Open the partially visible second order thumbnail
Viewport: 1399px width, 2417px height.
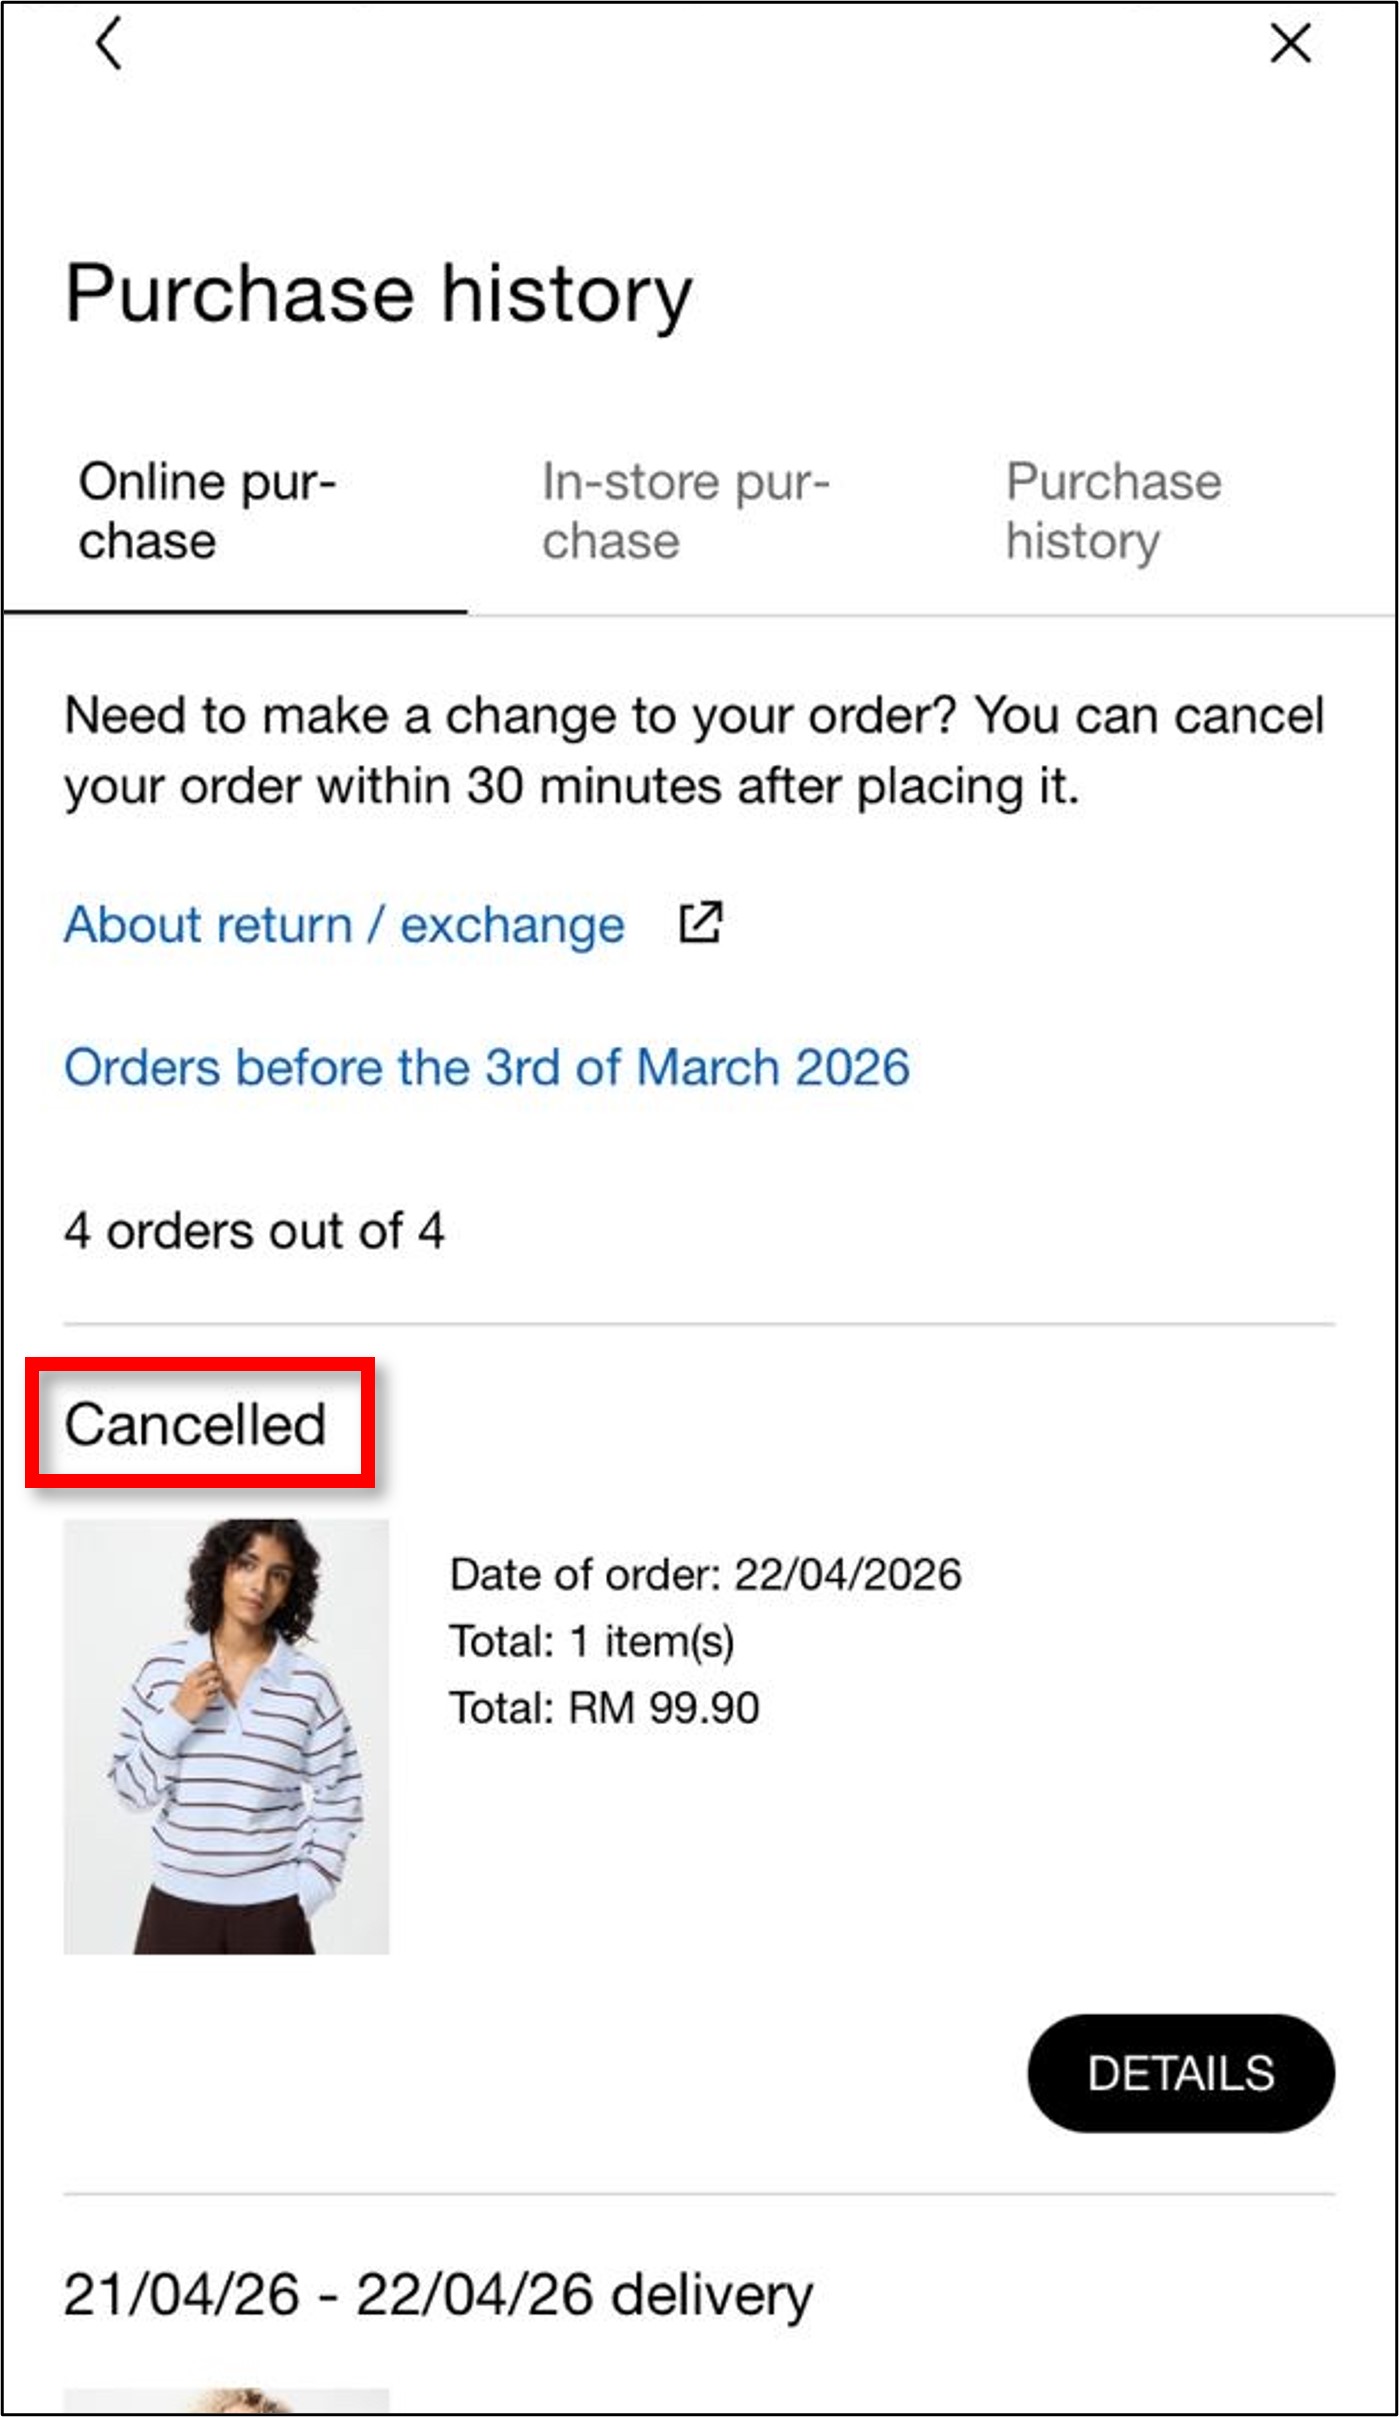[x=226, y=2400]
